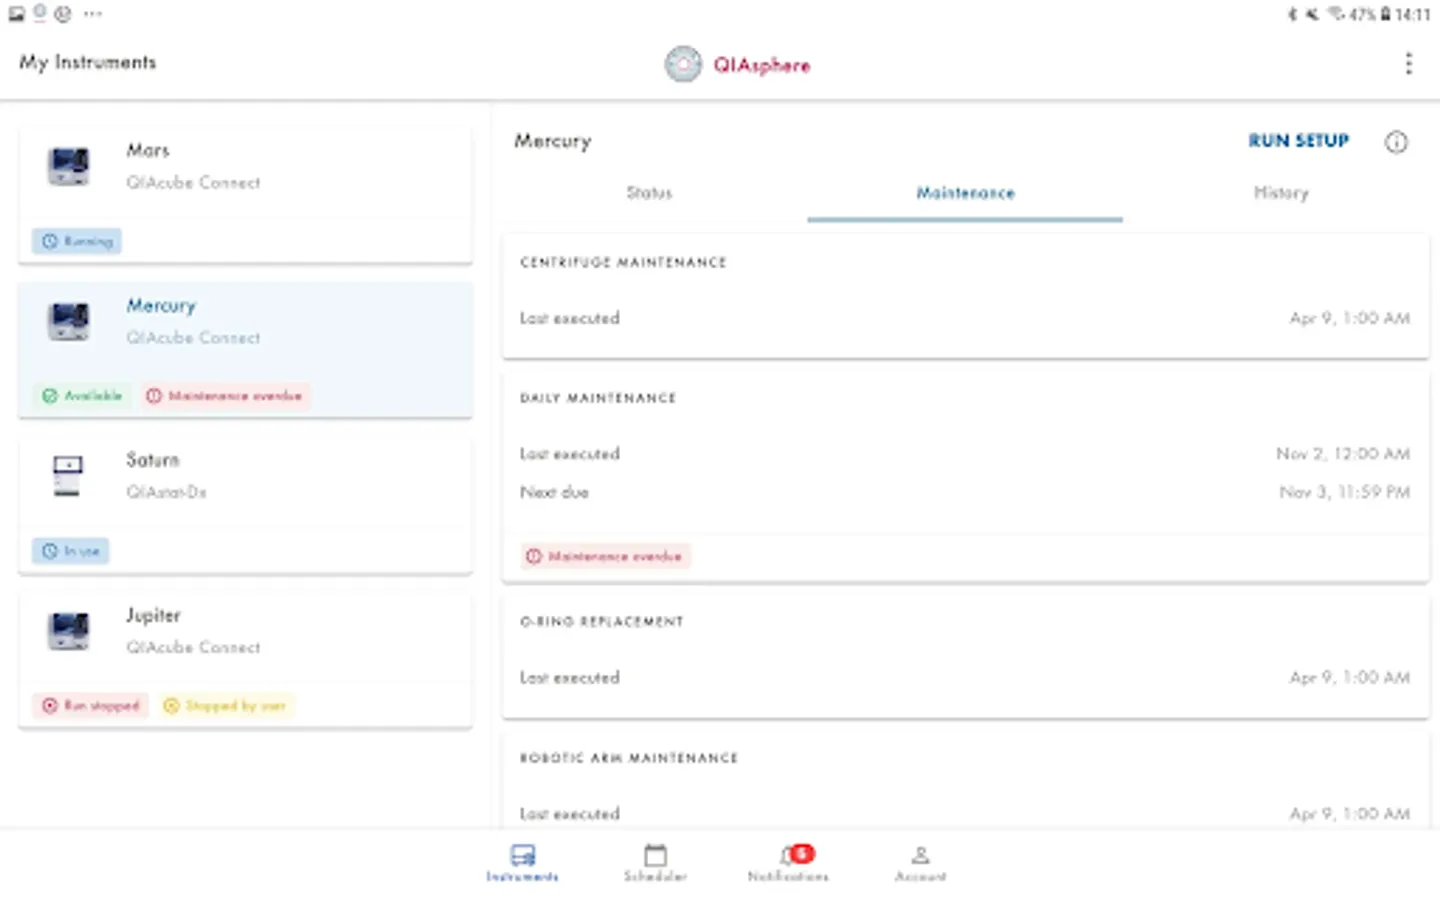Click the Running status badge on Mars
Viewport: 1440px width, 900px height.
[77, 241]
